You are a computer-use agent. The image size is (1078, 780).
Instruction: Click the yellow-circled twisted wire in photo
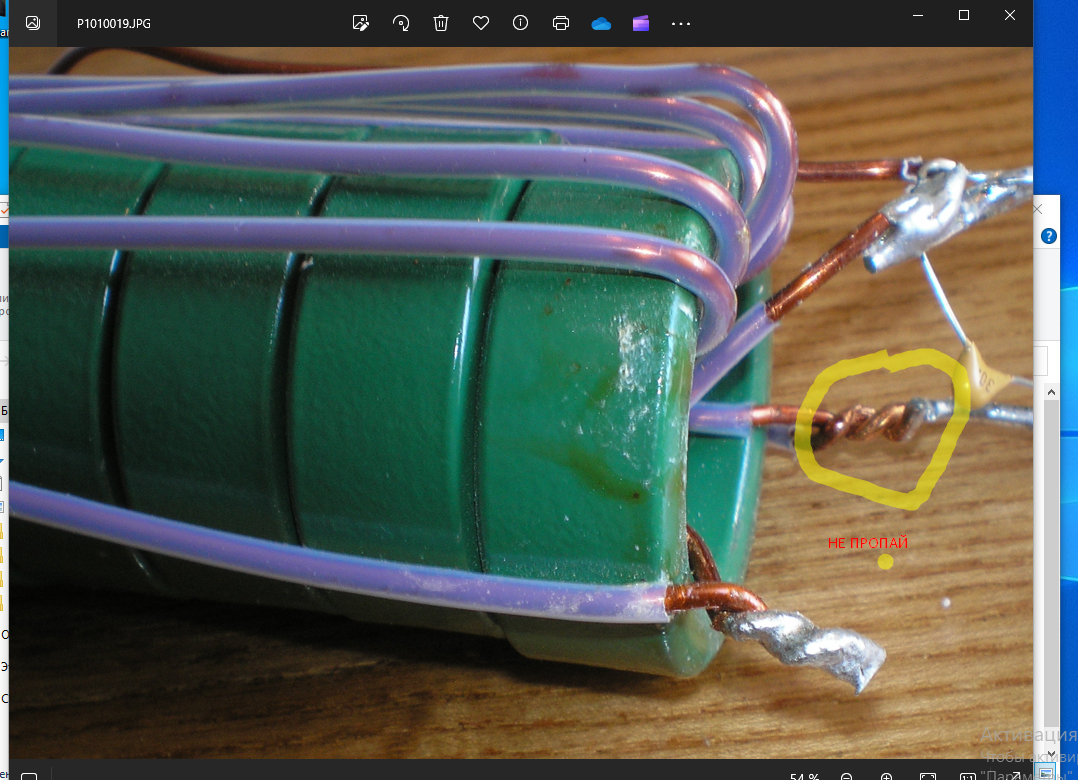point(870,425)
